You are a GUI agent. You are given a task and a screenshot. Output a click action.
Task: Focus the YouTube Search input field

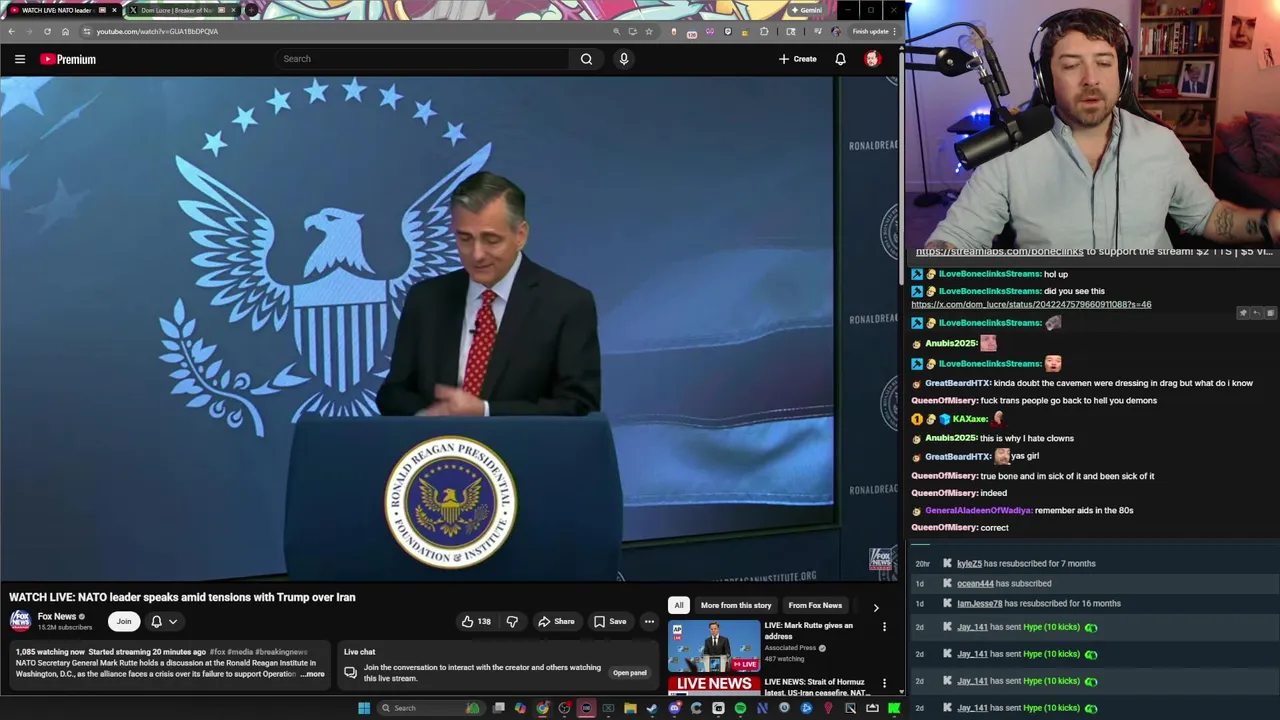pyautogui.click(x=423, y=59)
